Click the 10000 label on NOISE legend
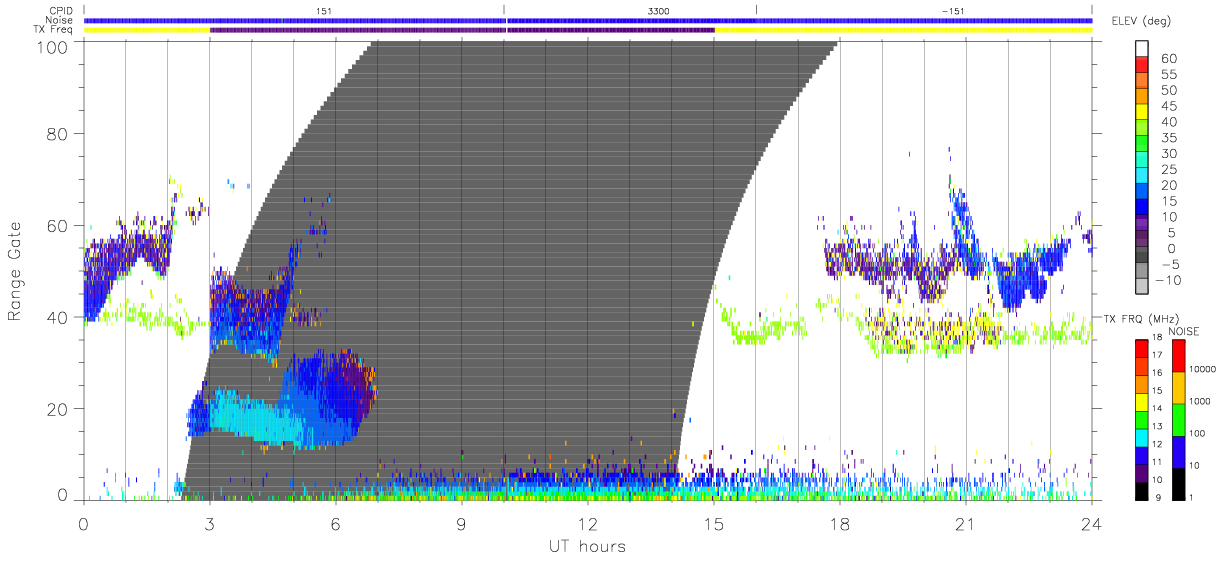Screen dimensions: 1228x567 tap(1204, 370)
